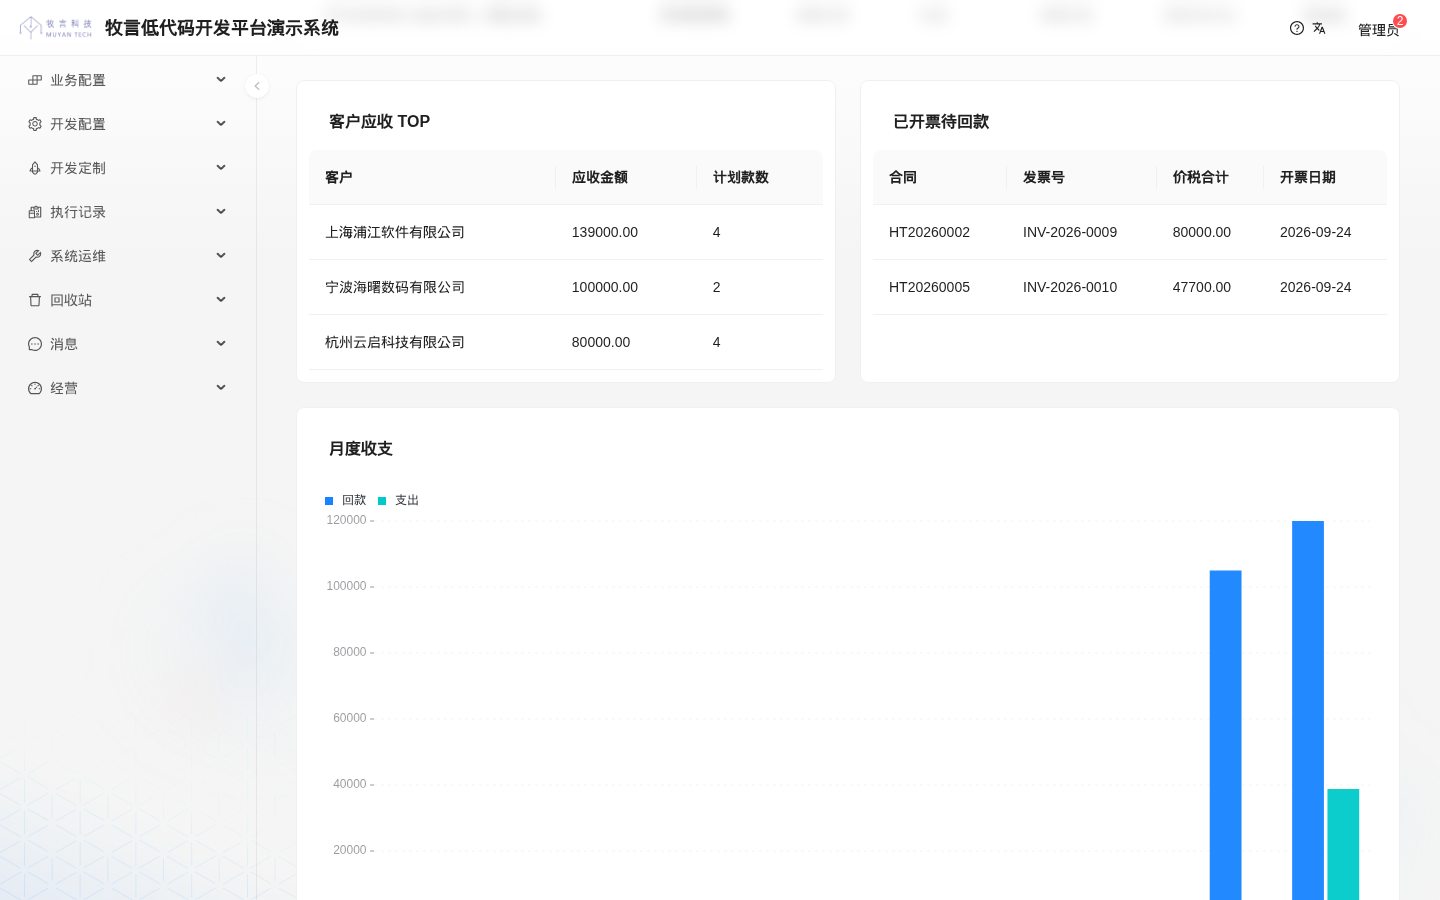Screen dimensions: 1440x900
Task: Open the 消息 menu item
Action: (x=128, y=344)
